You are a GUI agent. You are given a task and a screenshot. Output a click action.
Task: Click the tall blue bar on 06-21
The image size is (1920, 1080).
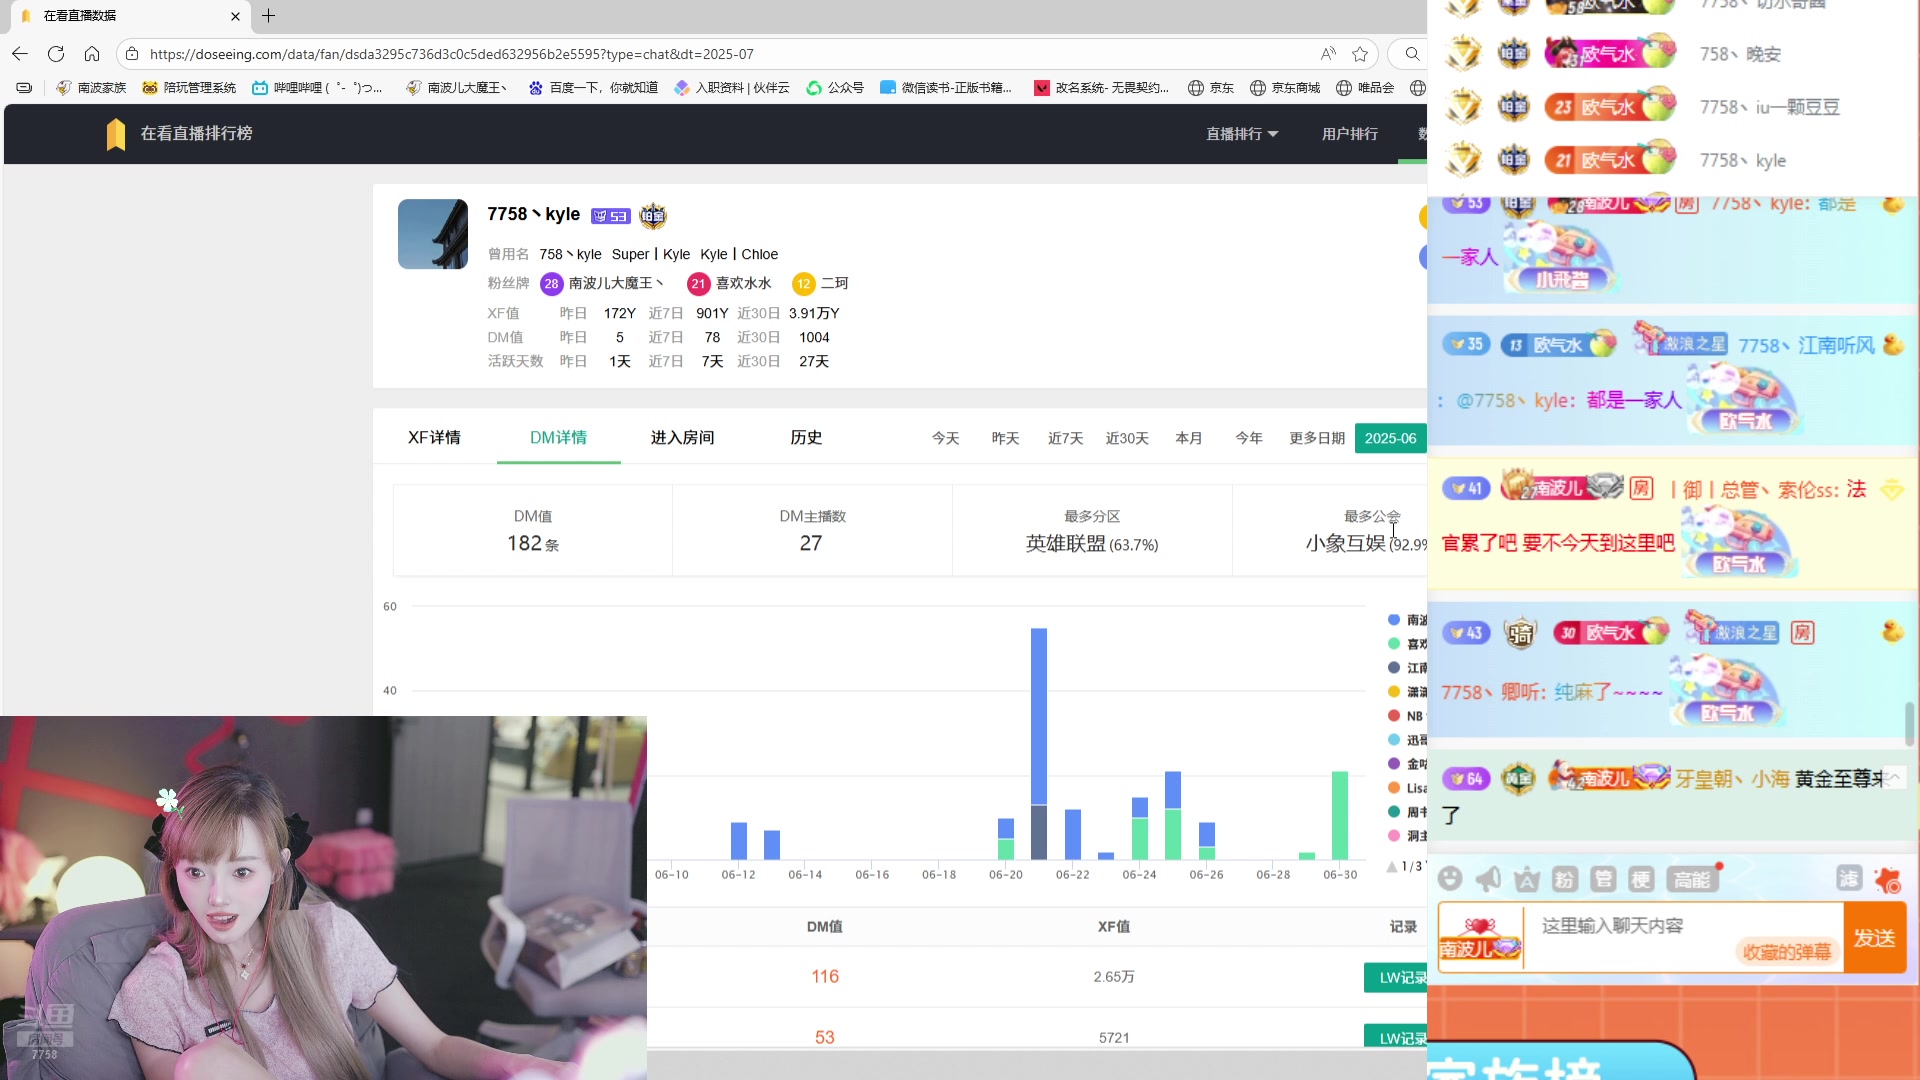[1039, 716]
